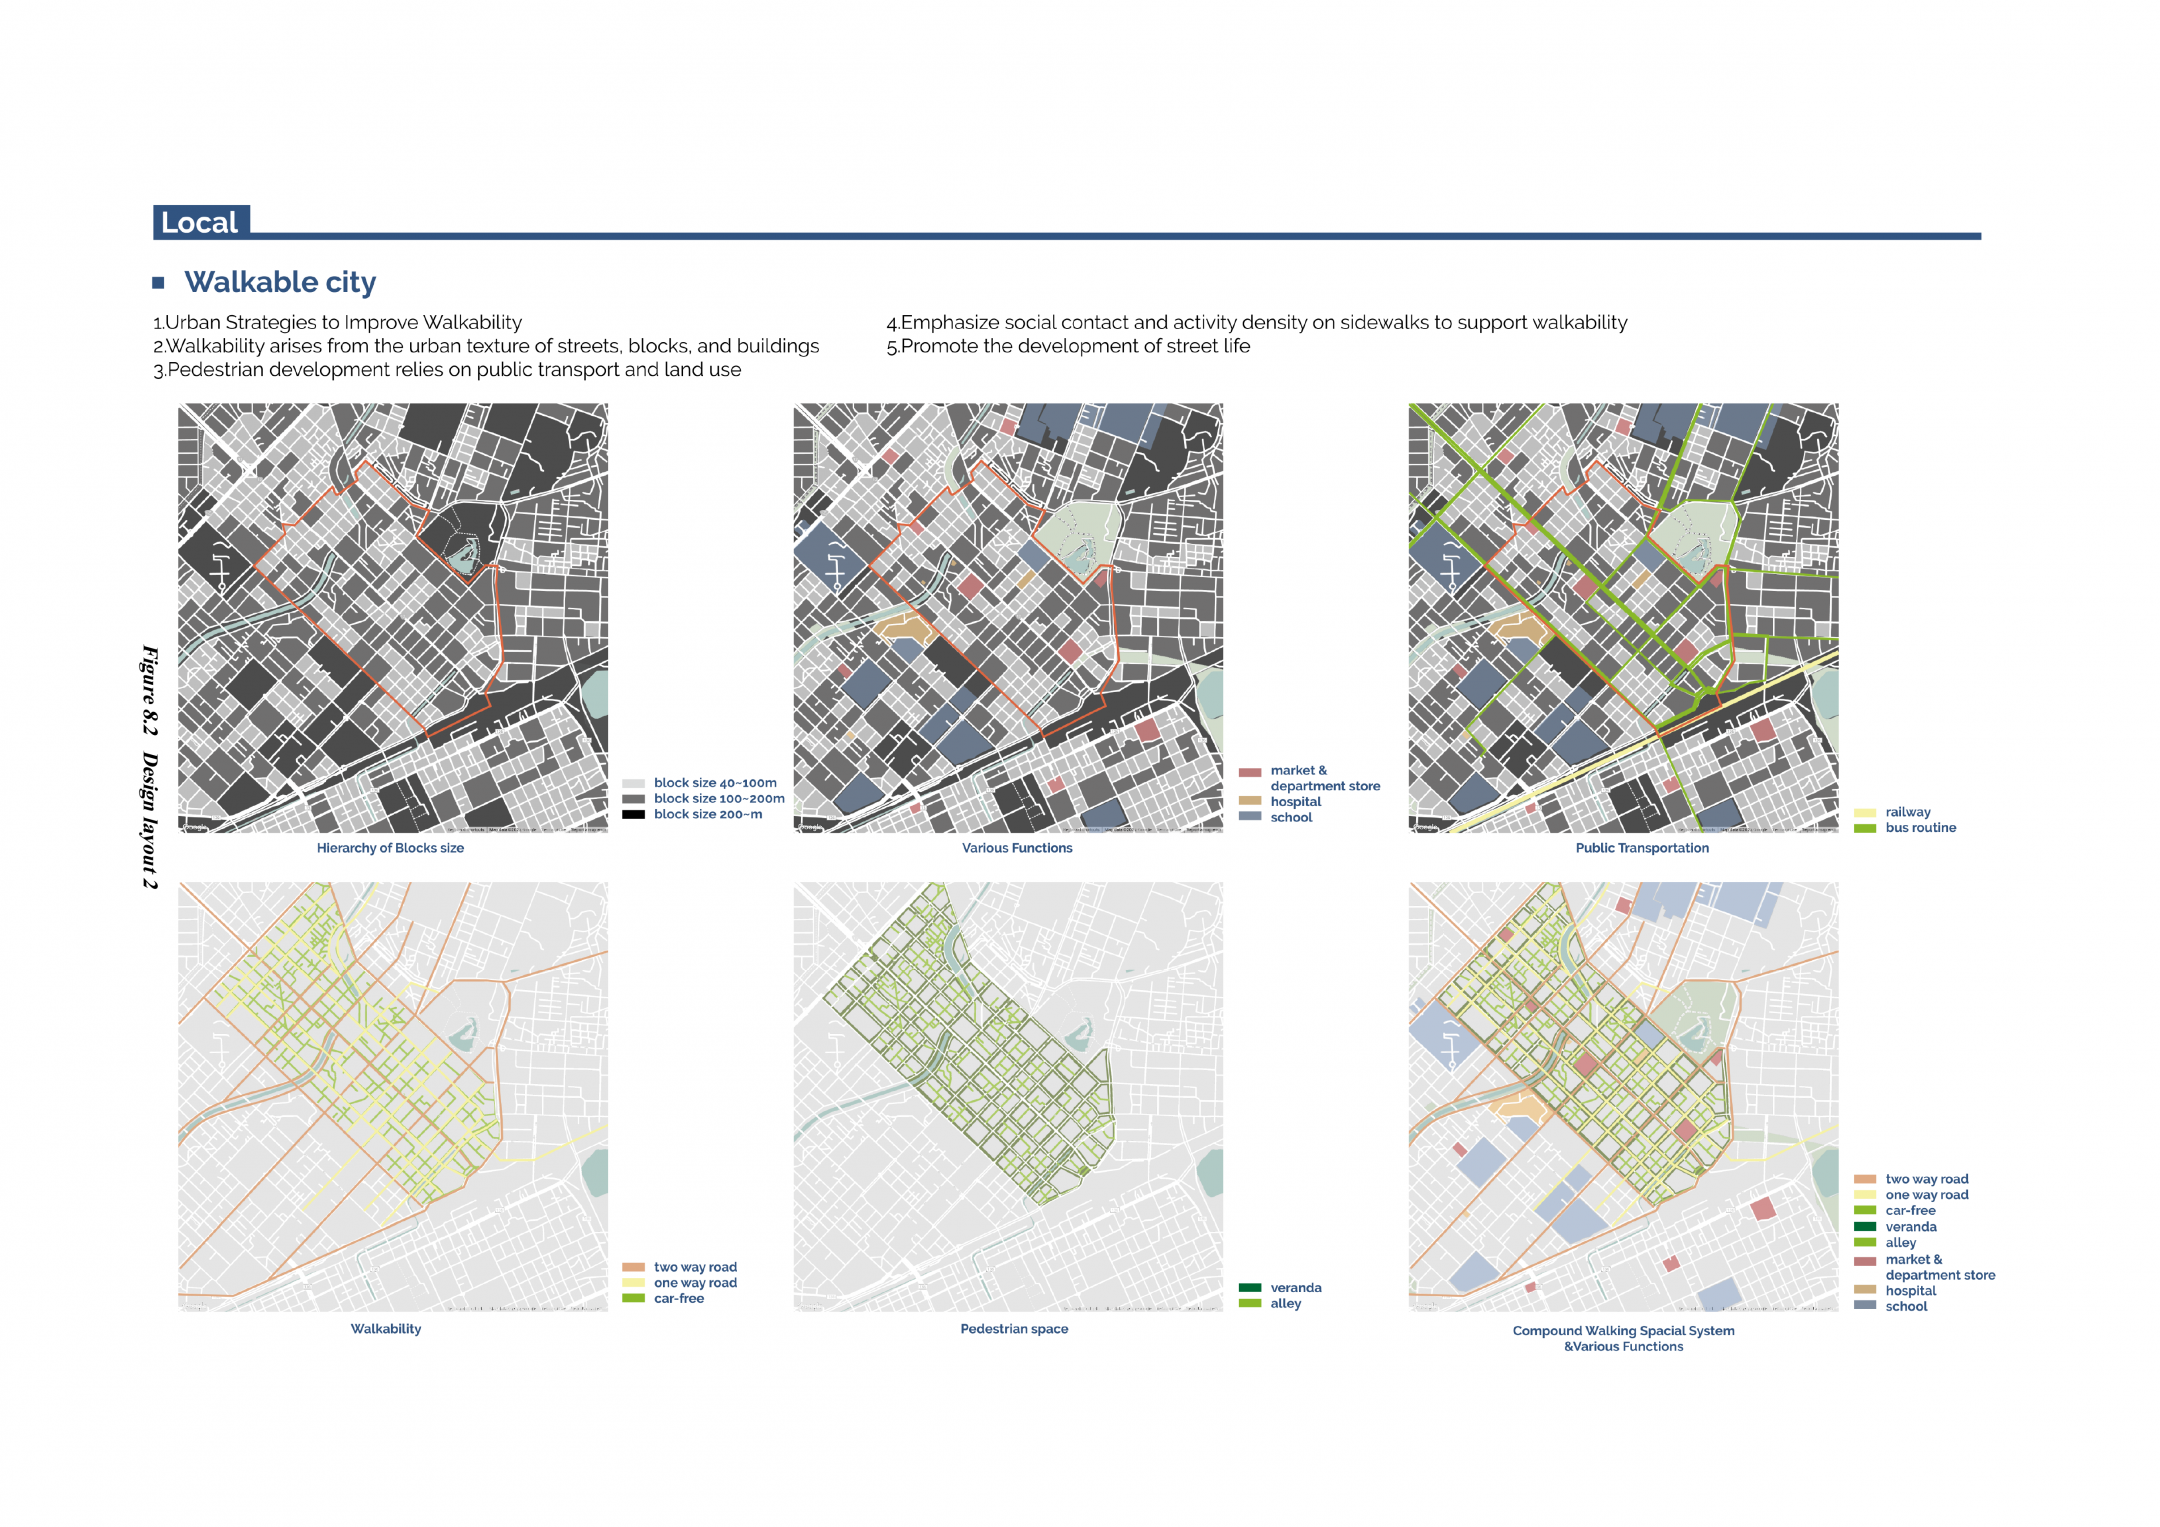Viewport: 2160px width, 1527px height.
Task: Click light green alley swatch in Pedestrian space legend
Action: coord(1250,1303)
